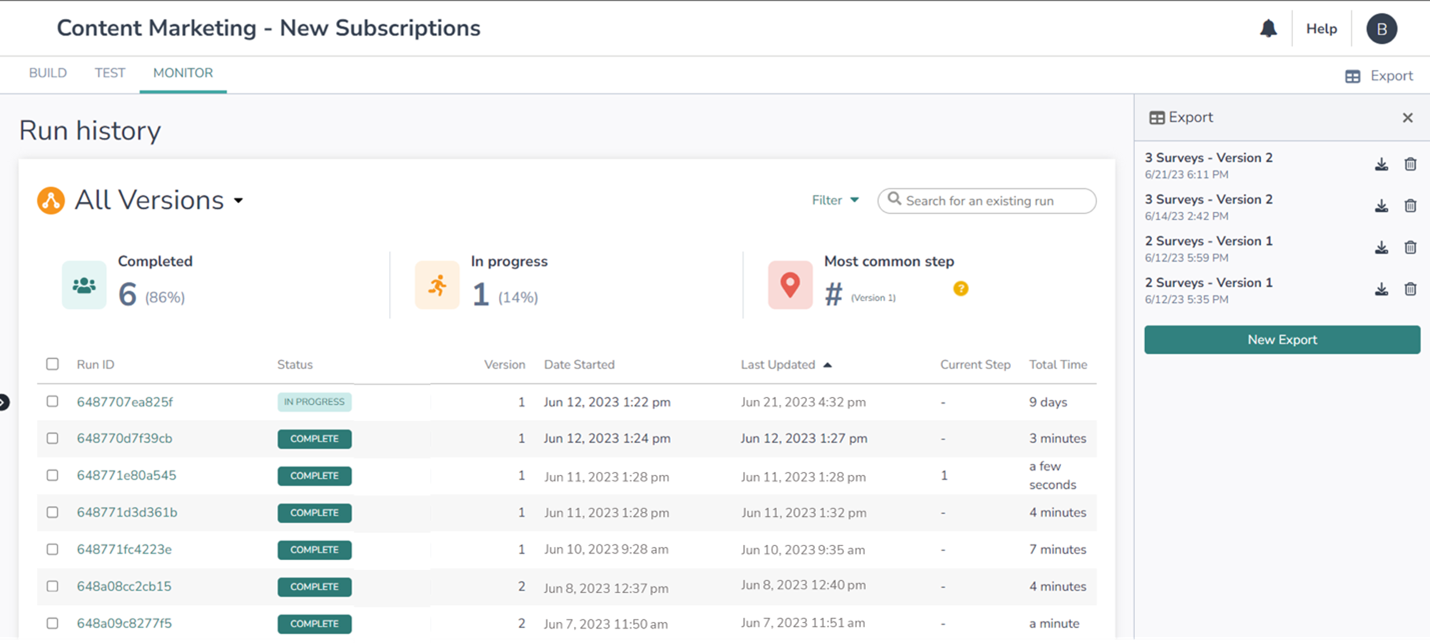
Task: Check the box for run 648a09c8277f5
Action: pyautogui.click(x=53, y=624)
